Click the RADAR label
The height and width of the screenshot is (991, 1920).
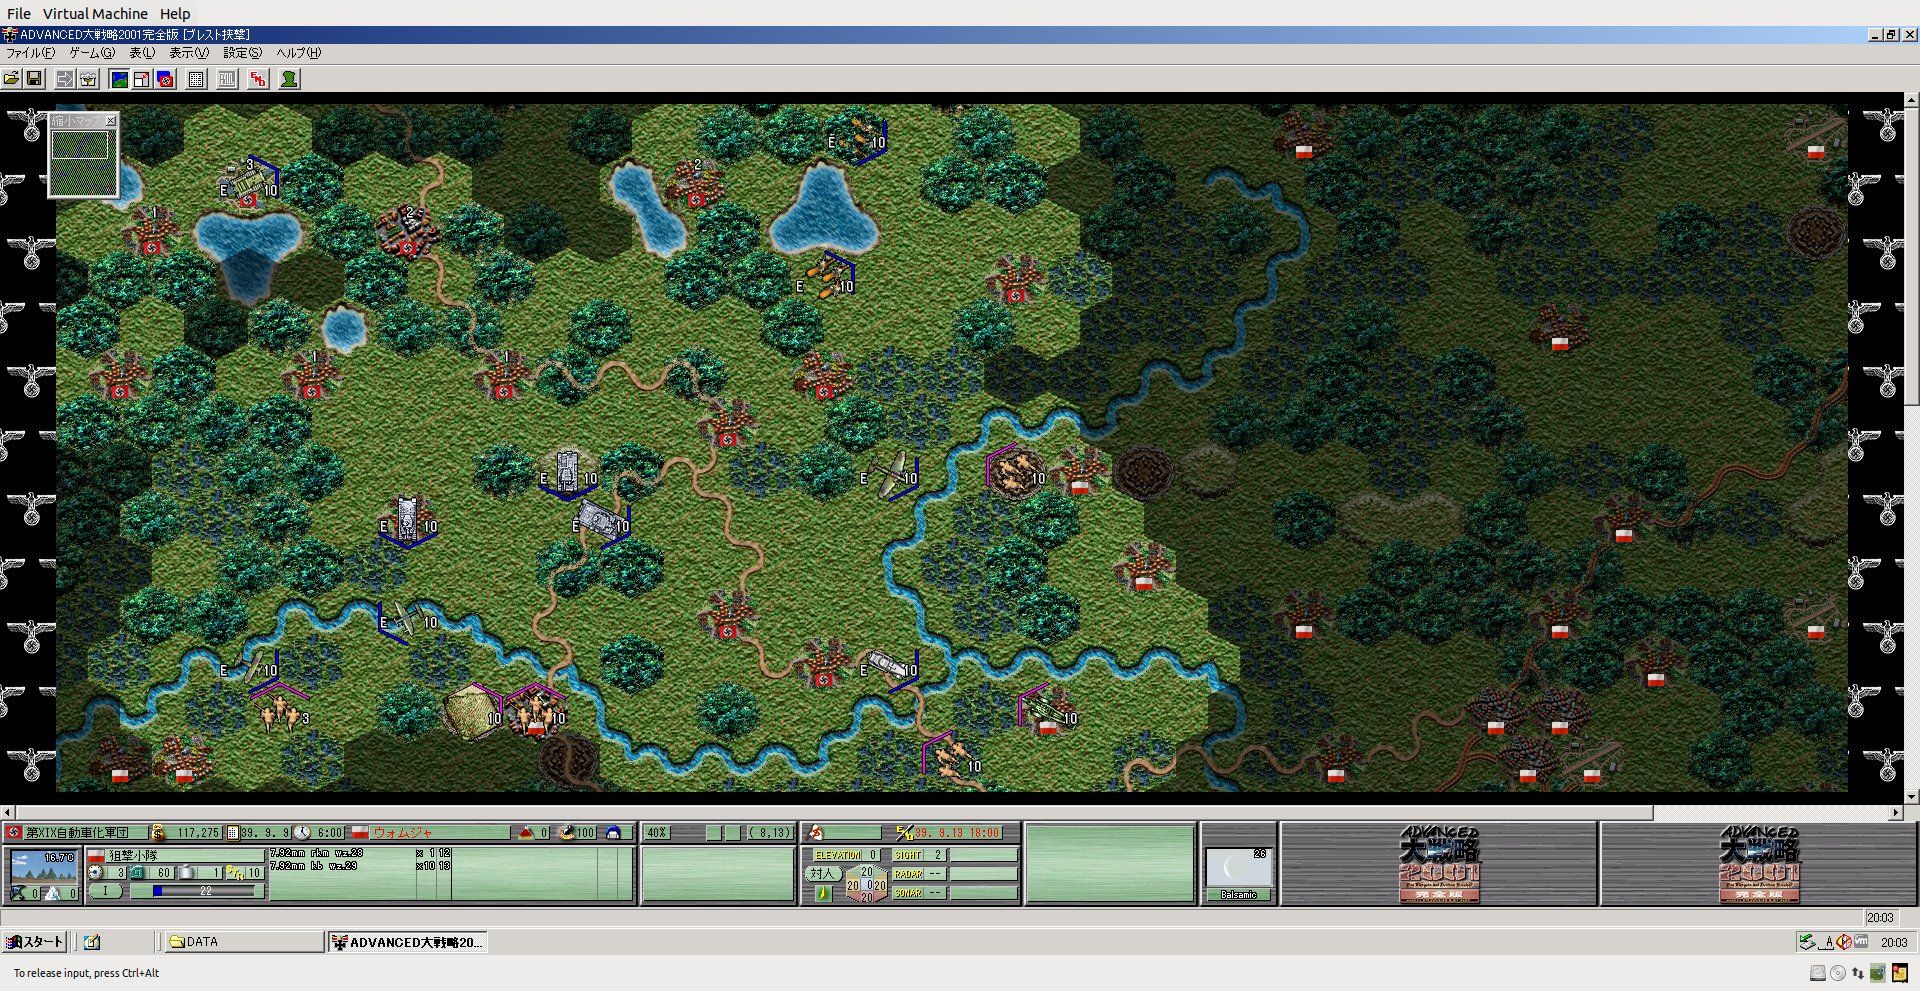pyautogui.click(x=908, y=874)
